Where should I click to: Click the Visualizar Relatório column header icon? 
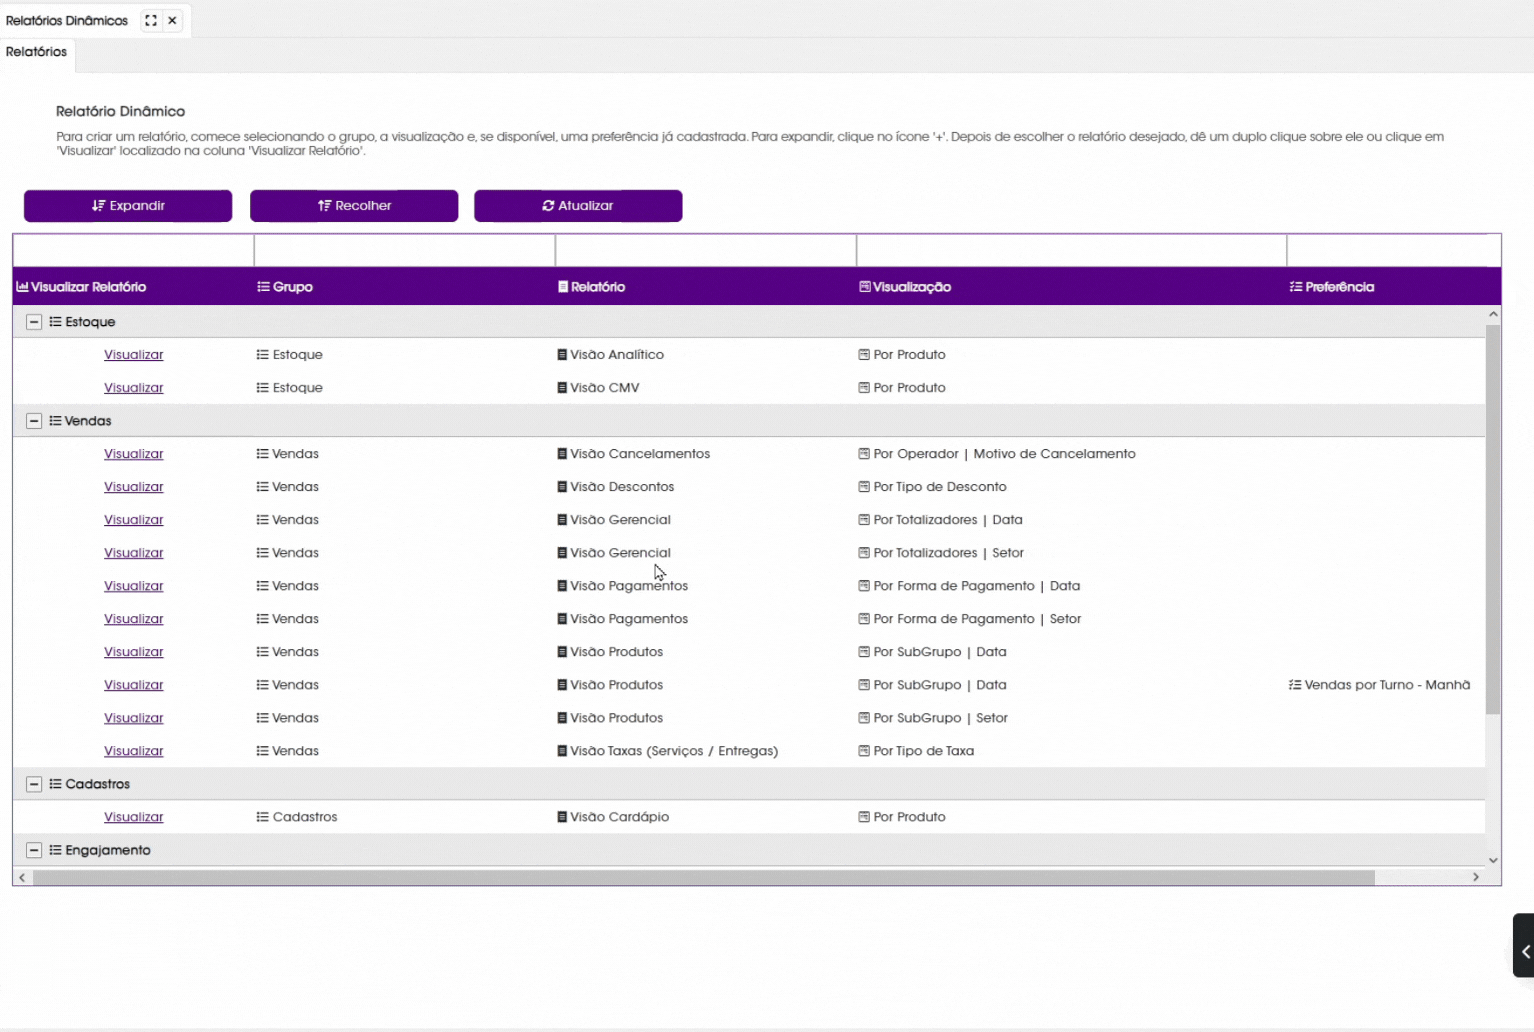(x=22, y=287)
